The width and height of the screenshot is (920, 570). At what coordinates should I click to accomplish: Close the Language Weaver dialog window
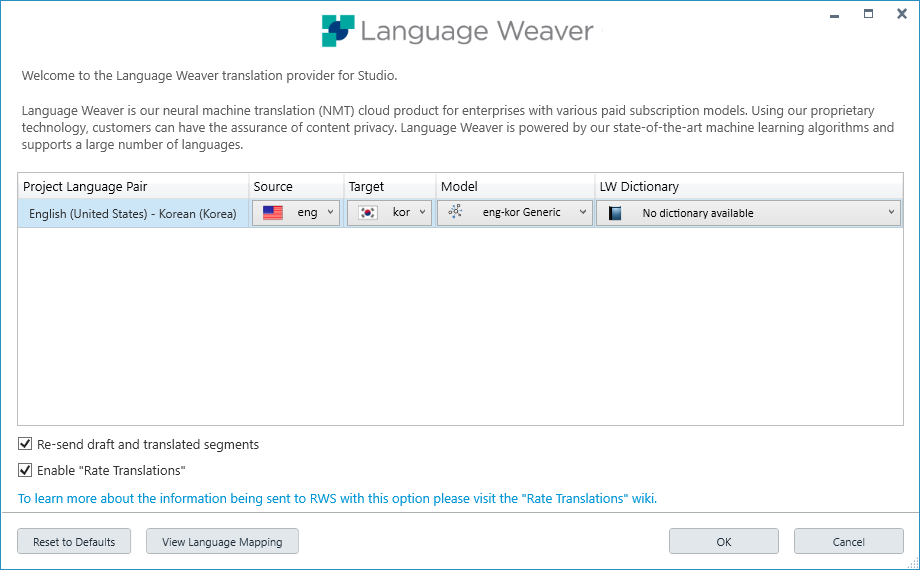902,14
